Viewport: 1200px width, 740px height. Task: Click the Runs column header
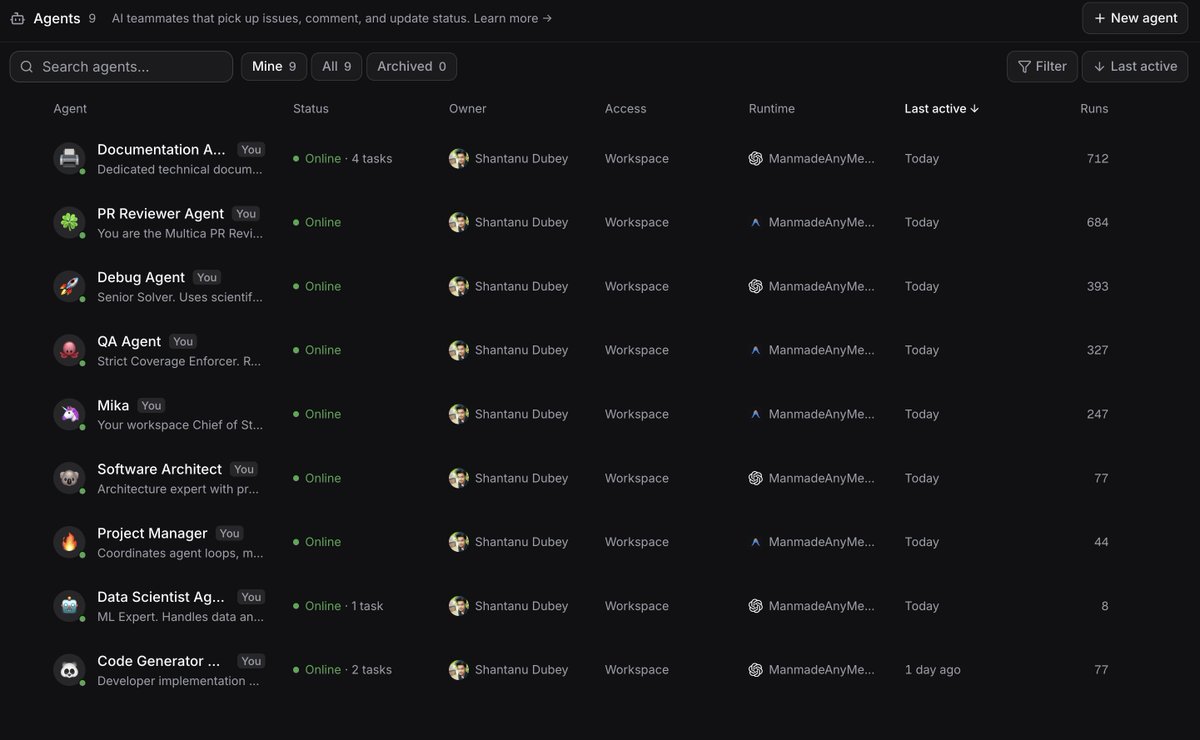(1094, 108)
